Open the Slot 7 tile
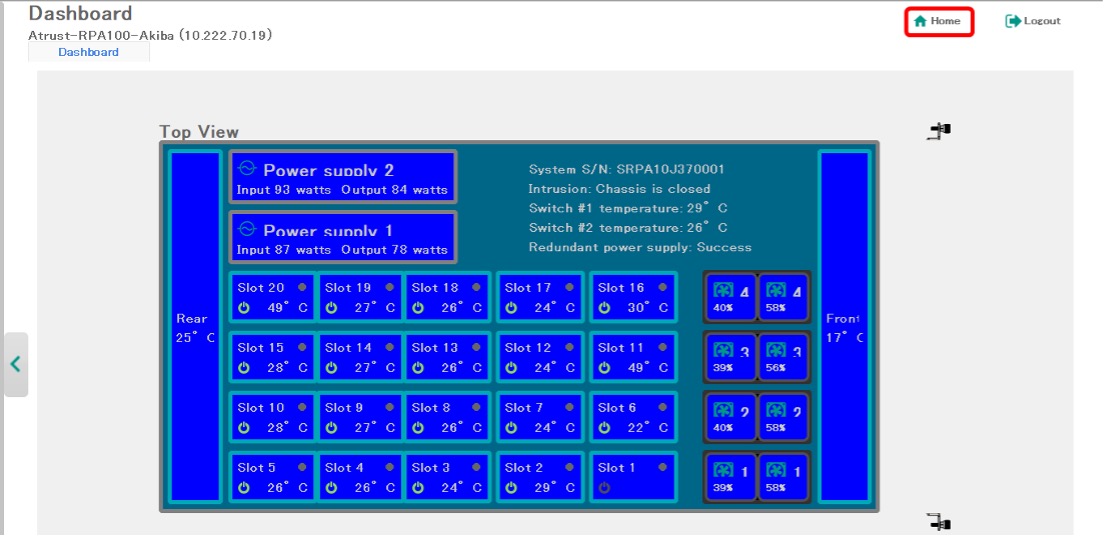Screen dimensions: 1104x536 click(539, 417)
